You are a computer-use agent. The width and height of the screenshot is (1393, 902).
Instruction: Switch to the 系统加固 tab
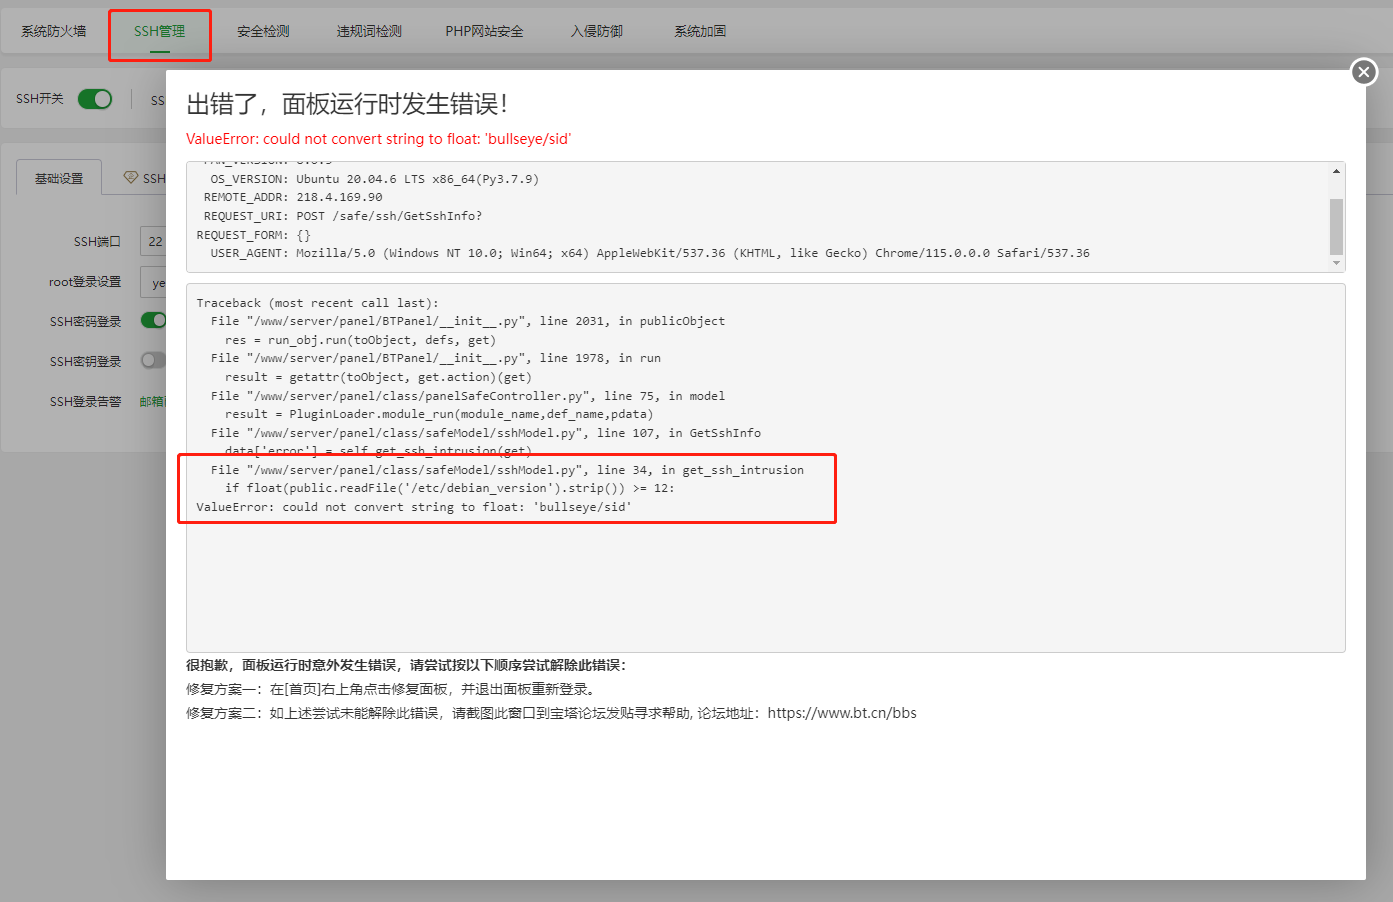click(x=700, y=31)
